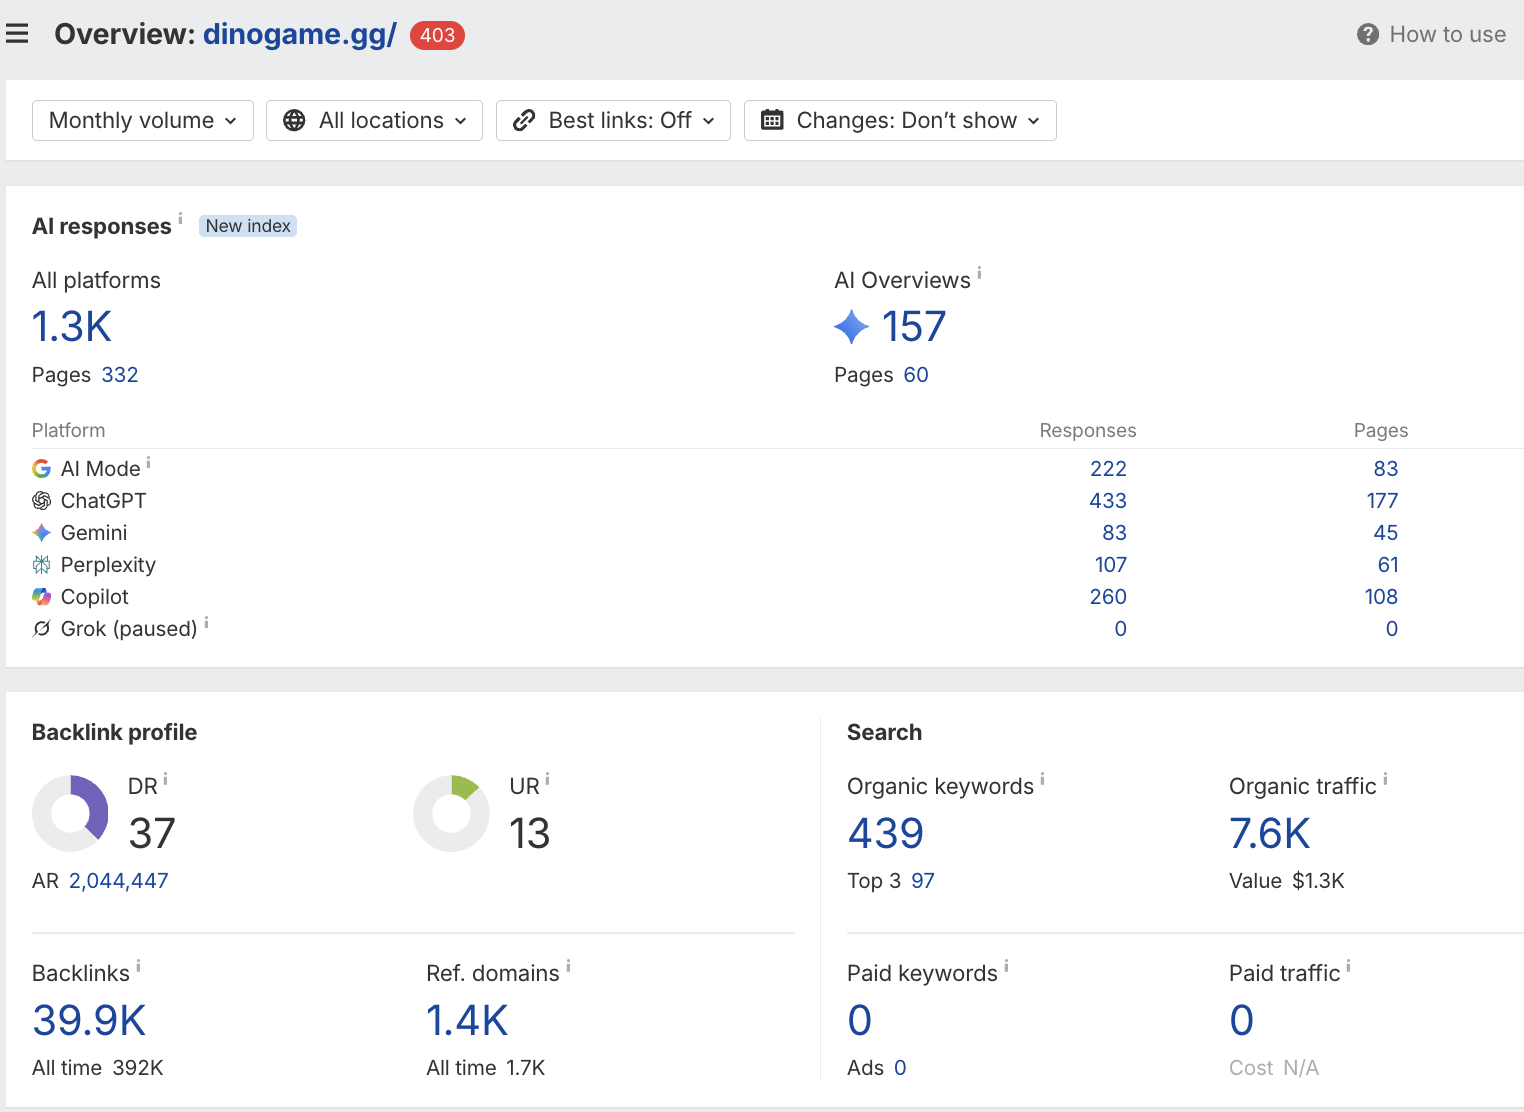
Task: Open Perplexity pages 61
Action: coord(1388,565)
